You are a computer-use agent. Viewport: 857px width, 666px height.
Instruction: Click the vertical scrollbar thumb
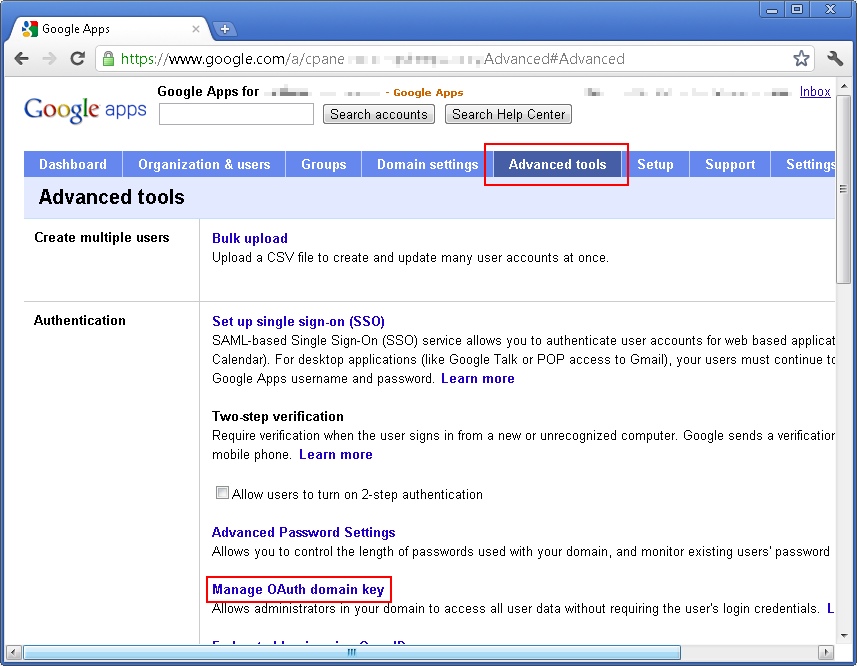pos(843,189)
